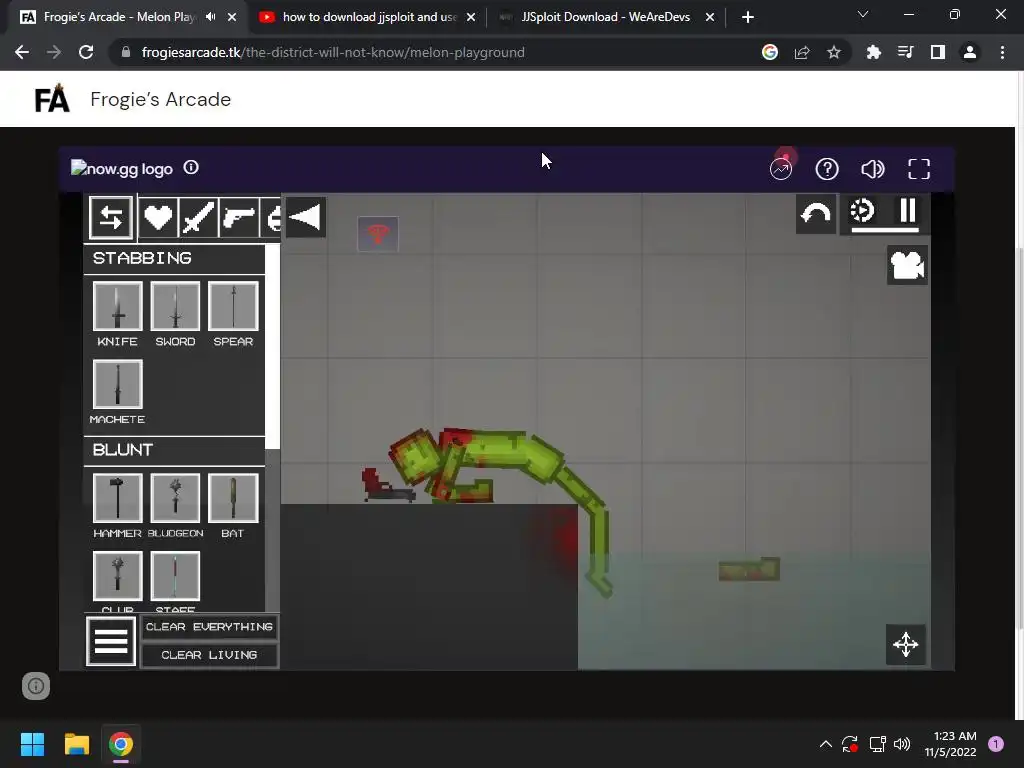The image size is (1024, 768).
Task: Switch to JJSploit Download WeAreDevs tab
Action: click(605, 17)
